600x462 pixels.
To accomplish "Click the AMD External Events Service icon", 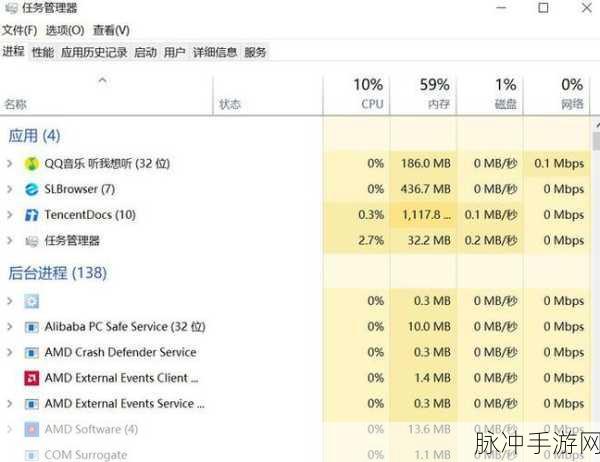I will pos(32,404).
